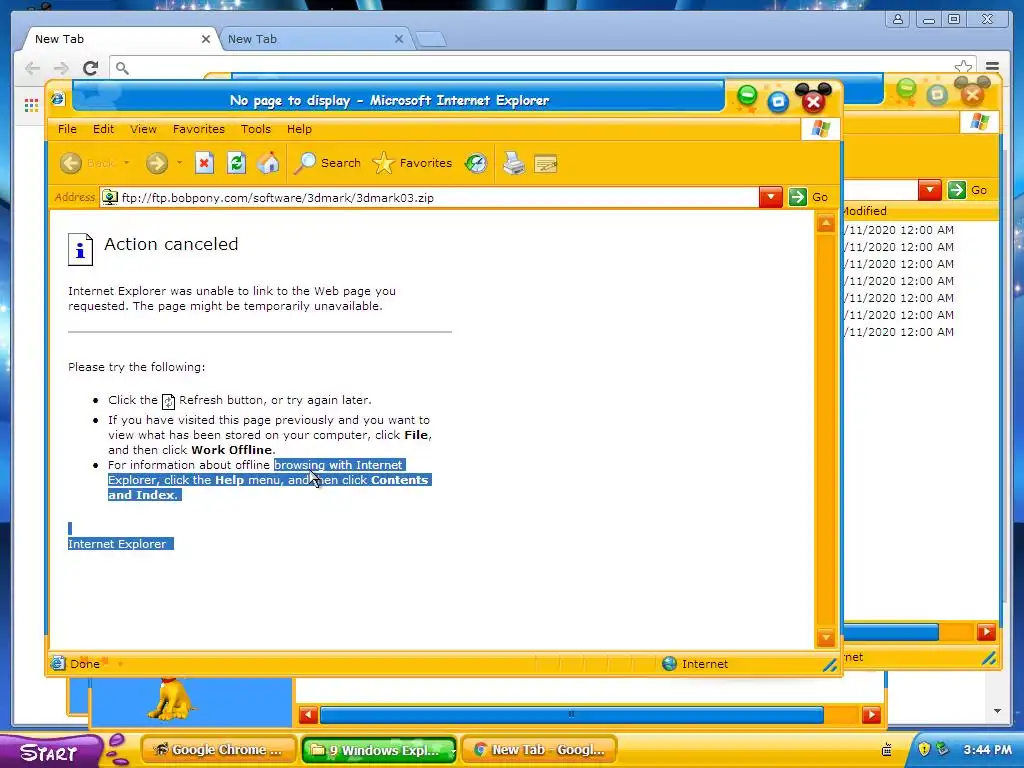
Task: Open the 9 Windows Explorer taskbar group
Action: coord(378,750)
